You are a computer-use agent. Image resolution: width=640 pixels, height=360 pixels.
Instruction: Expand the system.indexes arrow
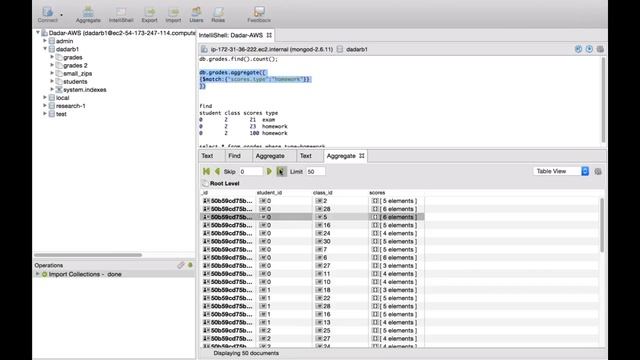(x=52, y=89)
